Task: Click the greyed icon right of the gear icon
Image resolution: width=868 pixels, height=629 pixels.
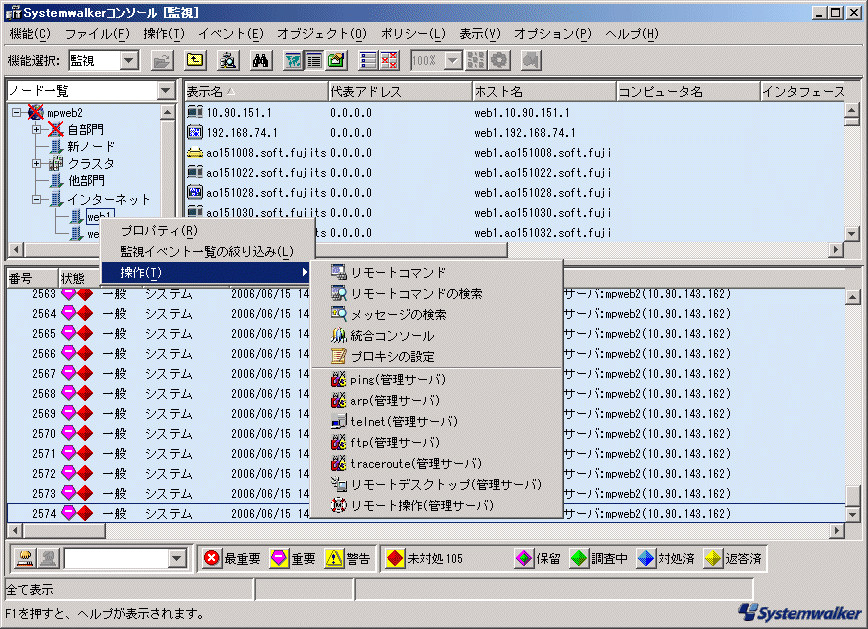Action: [x=531, y=60]
